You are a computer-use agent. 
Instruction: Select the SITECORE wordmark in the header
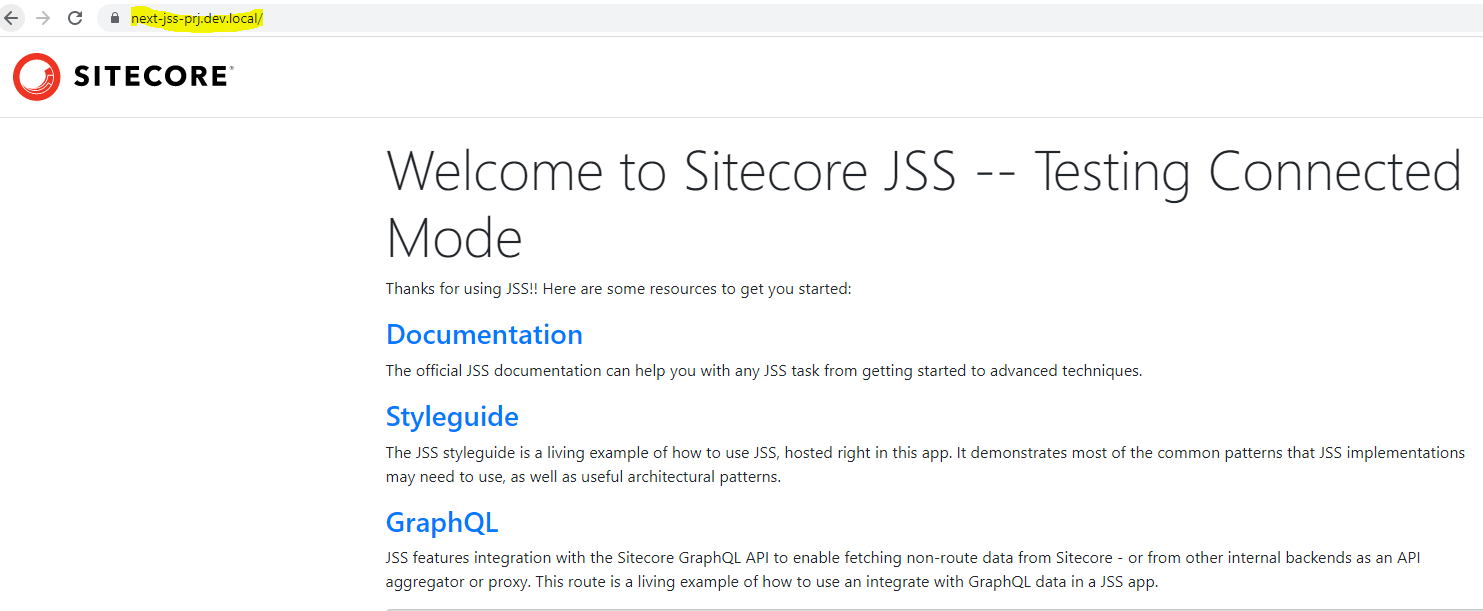click(x=150, y=76)
